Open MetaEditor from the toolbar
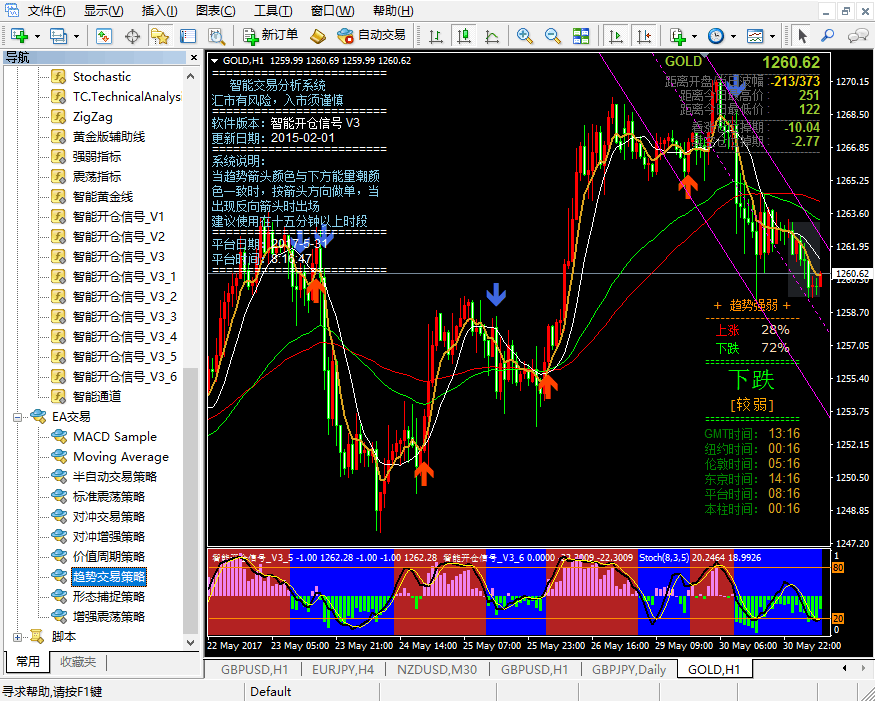Image resolution: width=875 pixels, height=701 pixels. [x=318, y=36]
